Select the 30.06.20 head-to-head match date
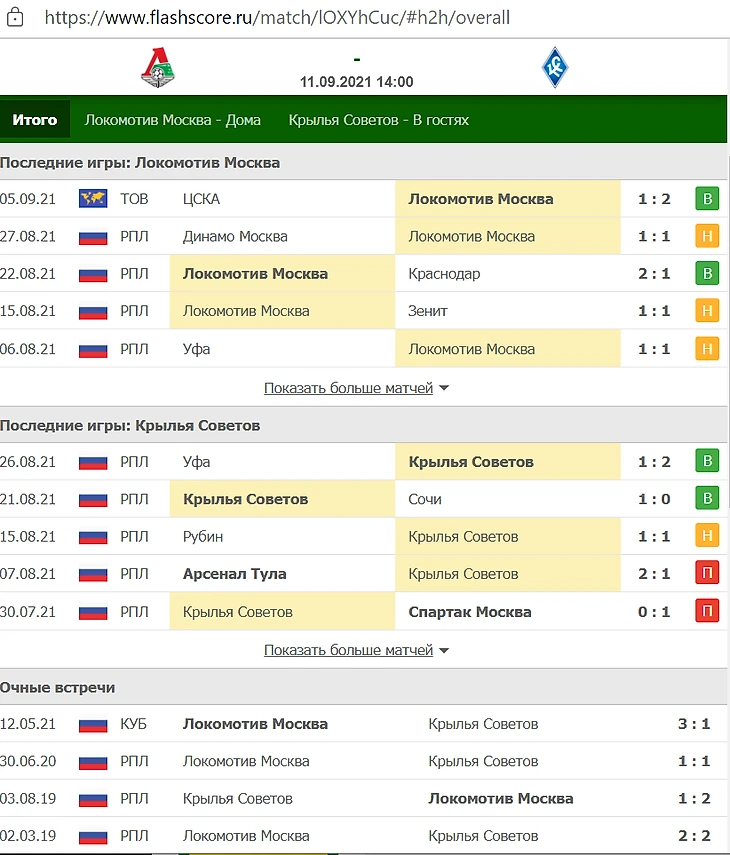Screen dimensions: 730x855 [28, 761]
